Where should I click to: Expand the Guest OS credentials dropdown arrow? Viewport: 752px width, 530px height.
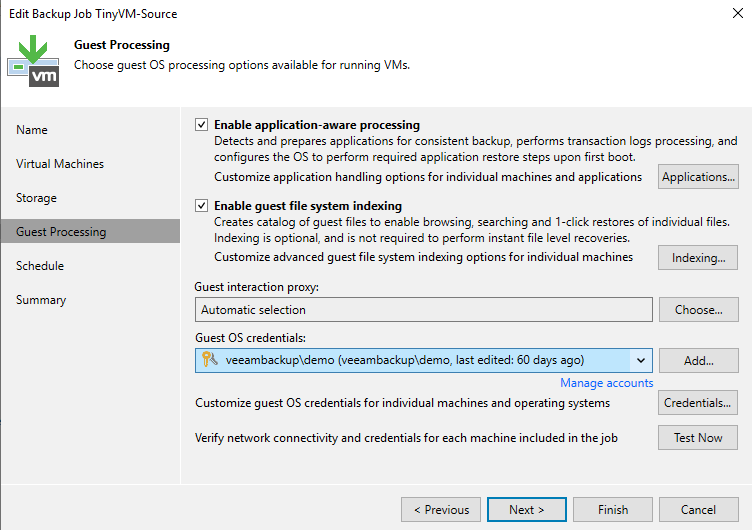(640, 360)
